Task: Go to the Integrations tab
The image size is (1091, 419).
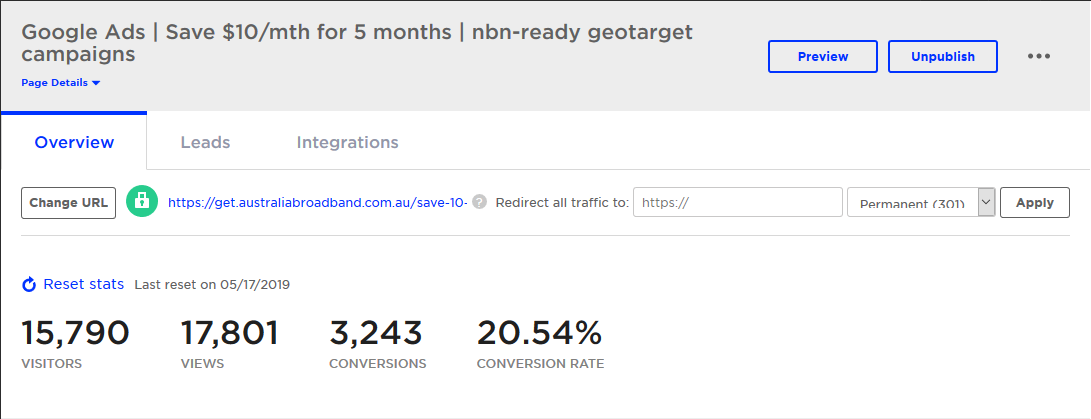Action: click(x=347, y=142)
